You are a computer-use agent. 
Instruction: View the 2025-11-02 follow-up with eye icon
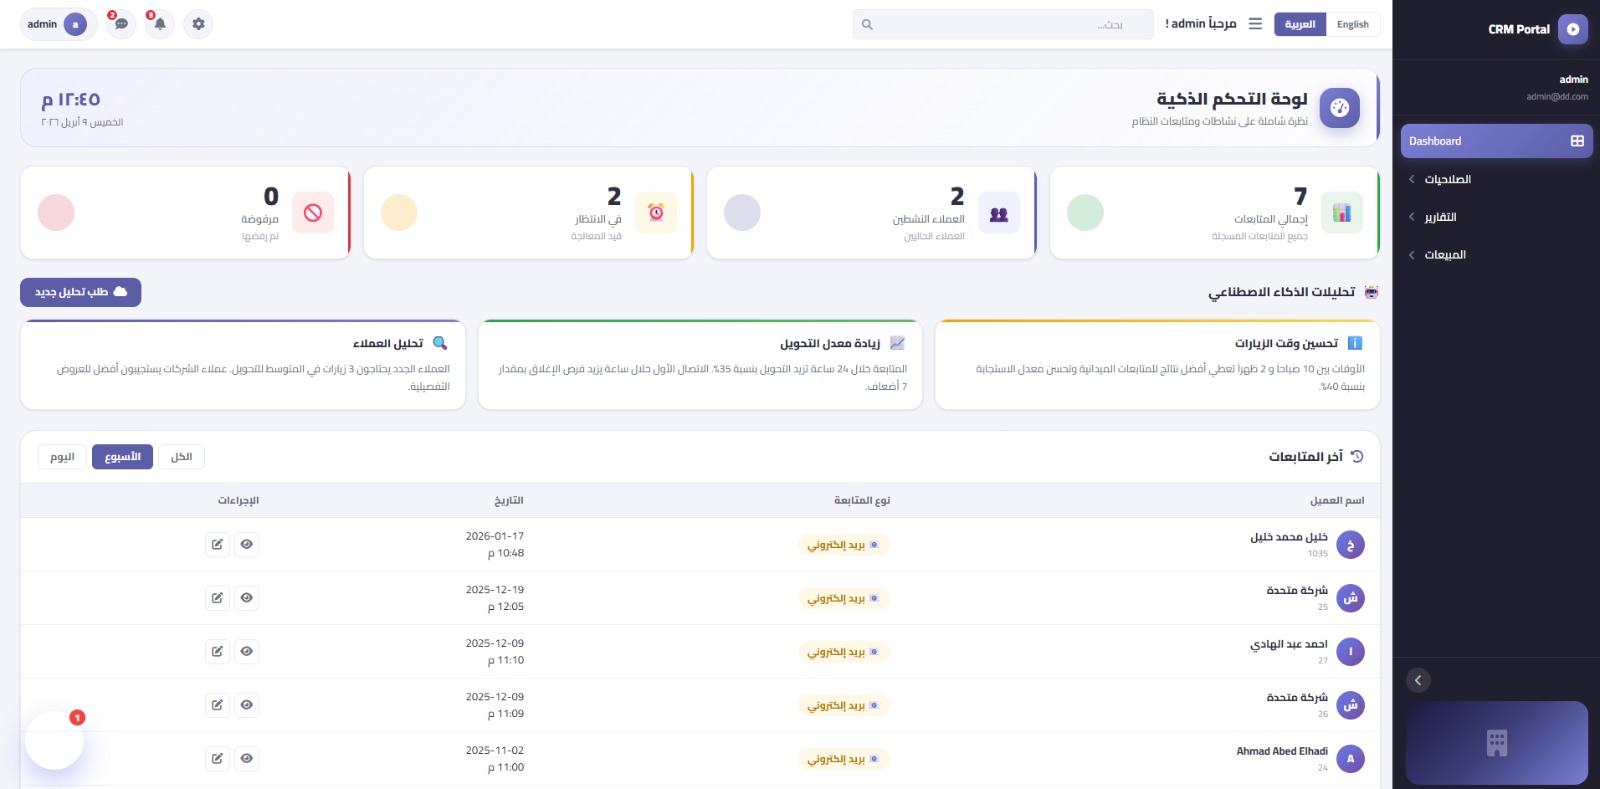point(247,758)
